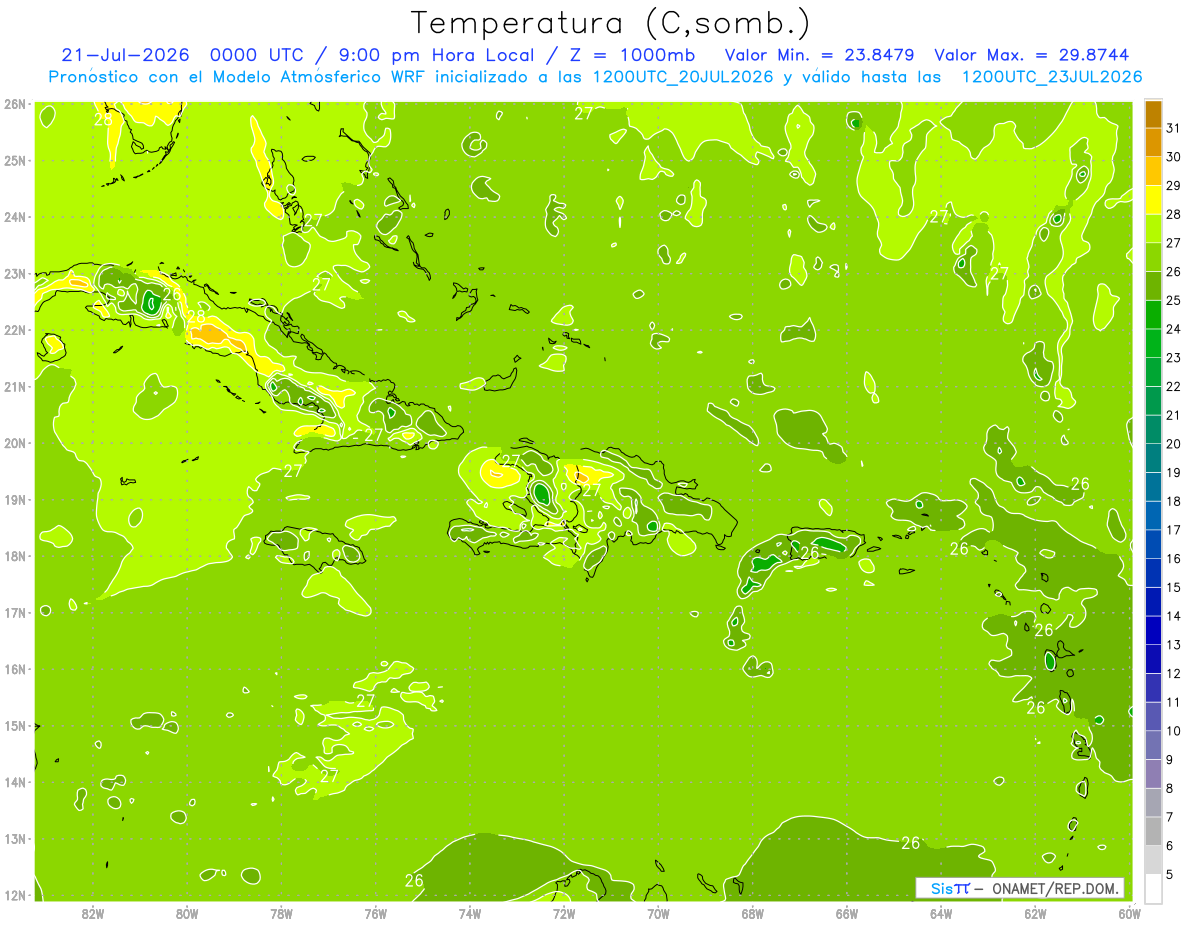The image size is (1200, 927).
Task: Select the '1200UTC_23JUL2026' valid-until time text
Action: (1052, 77)
